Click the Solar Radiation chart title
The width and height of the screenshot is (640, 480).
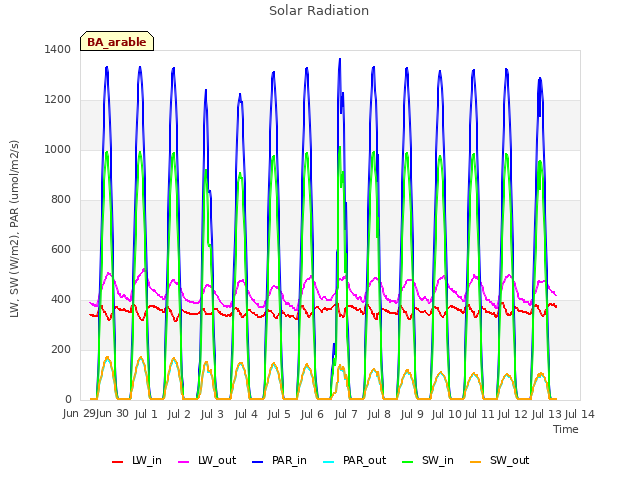(319, 11)
